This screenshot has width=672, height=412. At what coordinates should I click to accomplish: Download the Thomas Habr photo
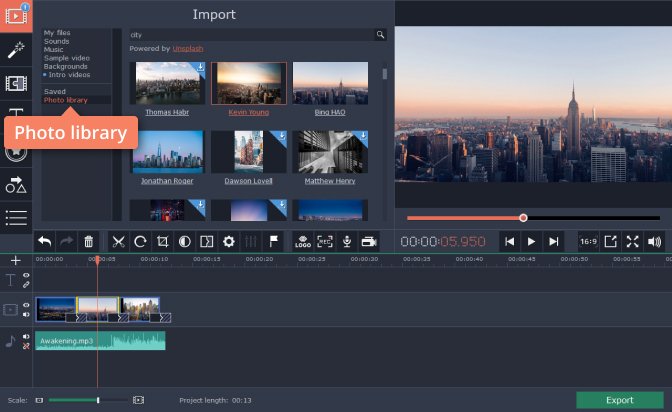point(200,67)
